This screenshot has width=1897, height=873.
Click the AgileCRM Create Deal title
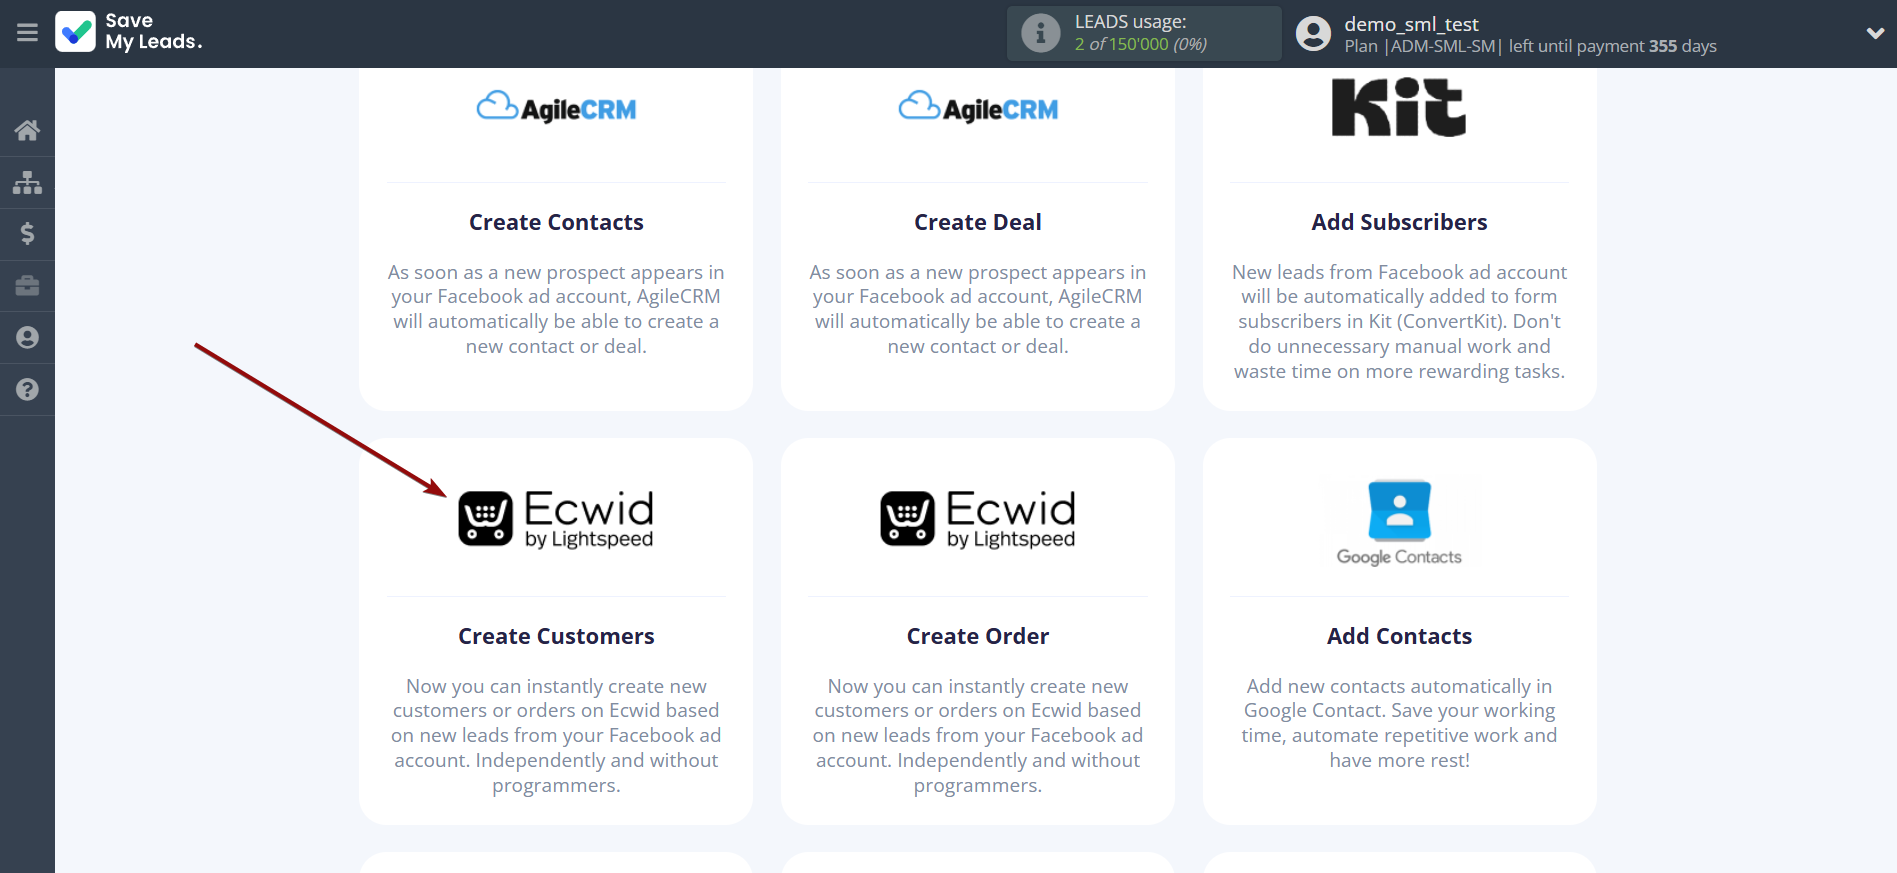tap(977, 222)
